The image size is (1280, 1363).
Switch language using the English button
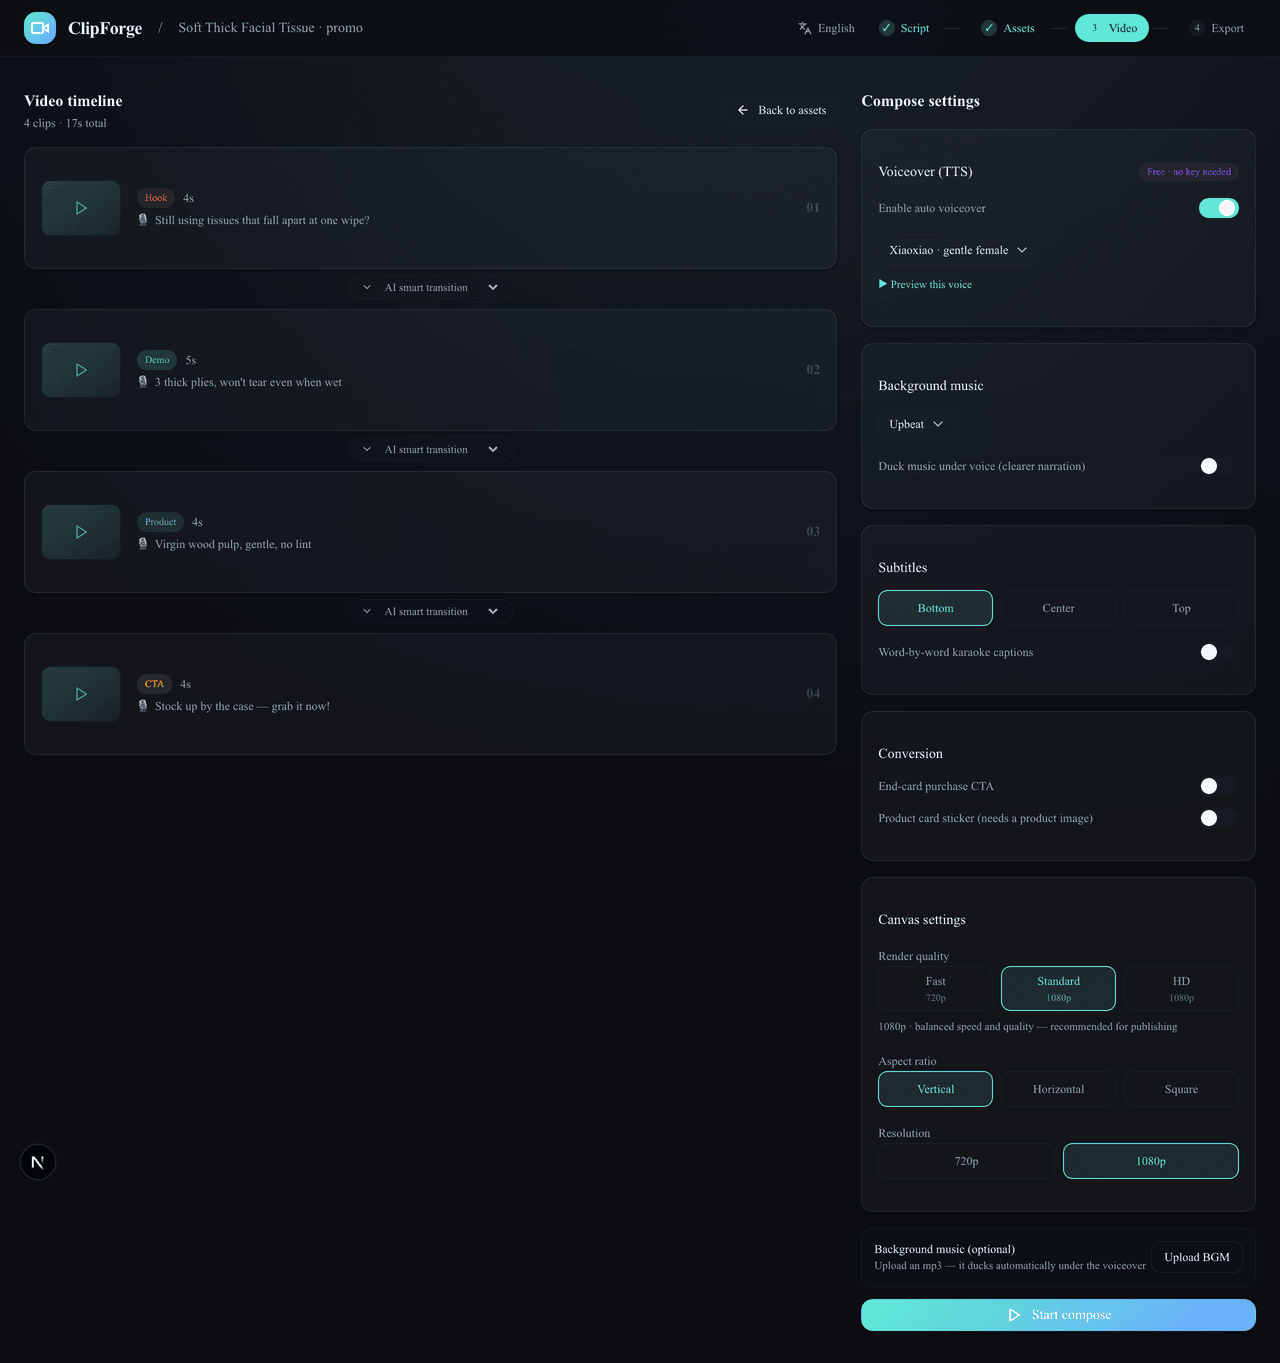[x=826, y=28]
